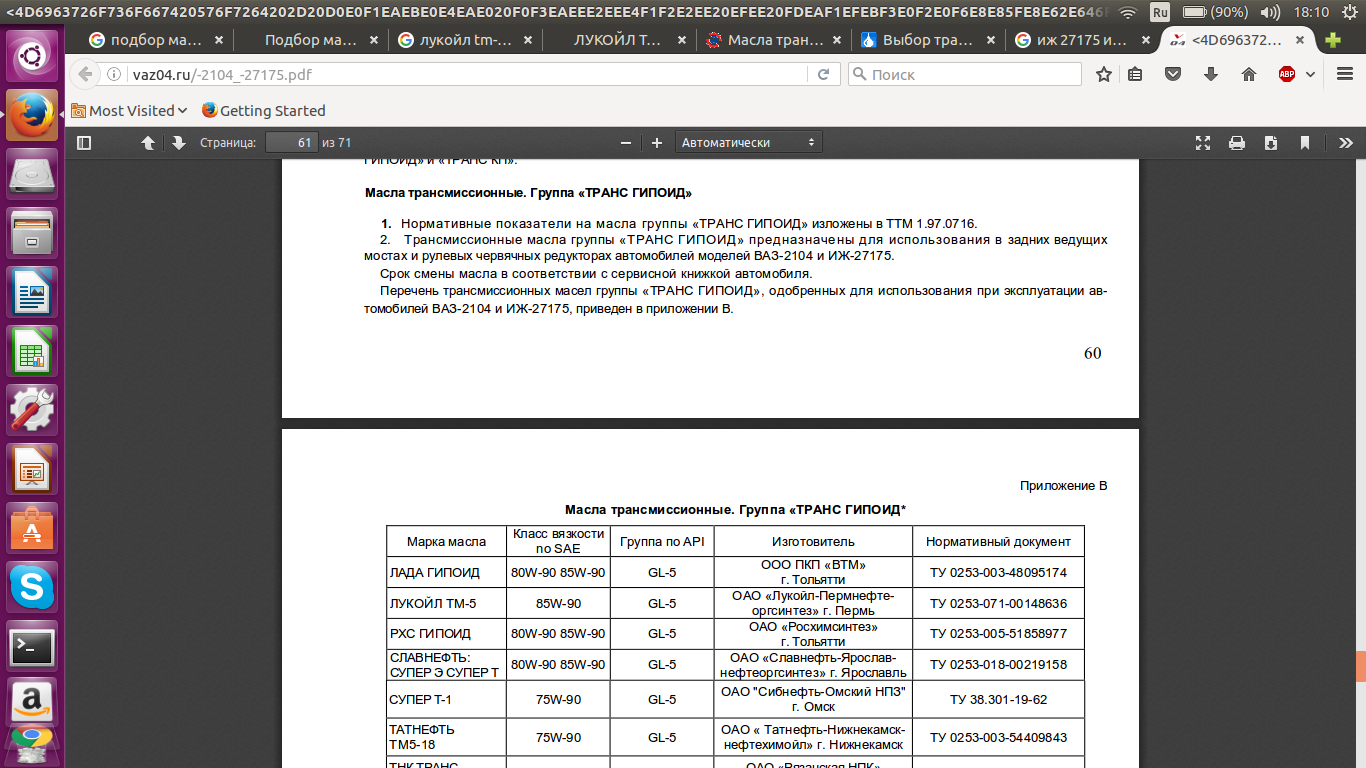This screenshot has height=768, width=1366.
Task: Click the 18:10 clock indicator
Action: click(x=1311, y=12)
